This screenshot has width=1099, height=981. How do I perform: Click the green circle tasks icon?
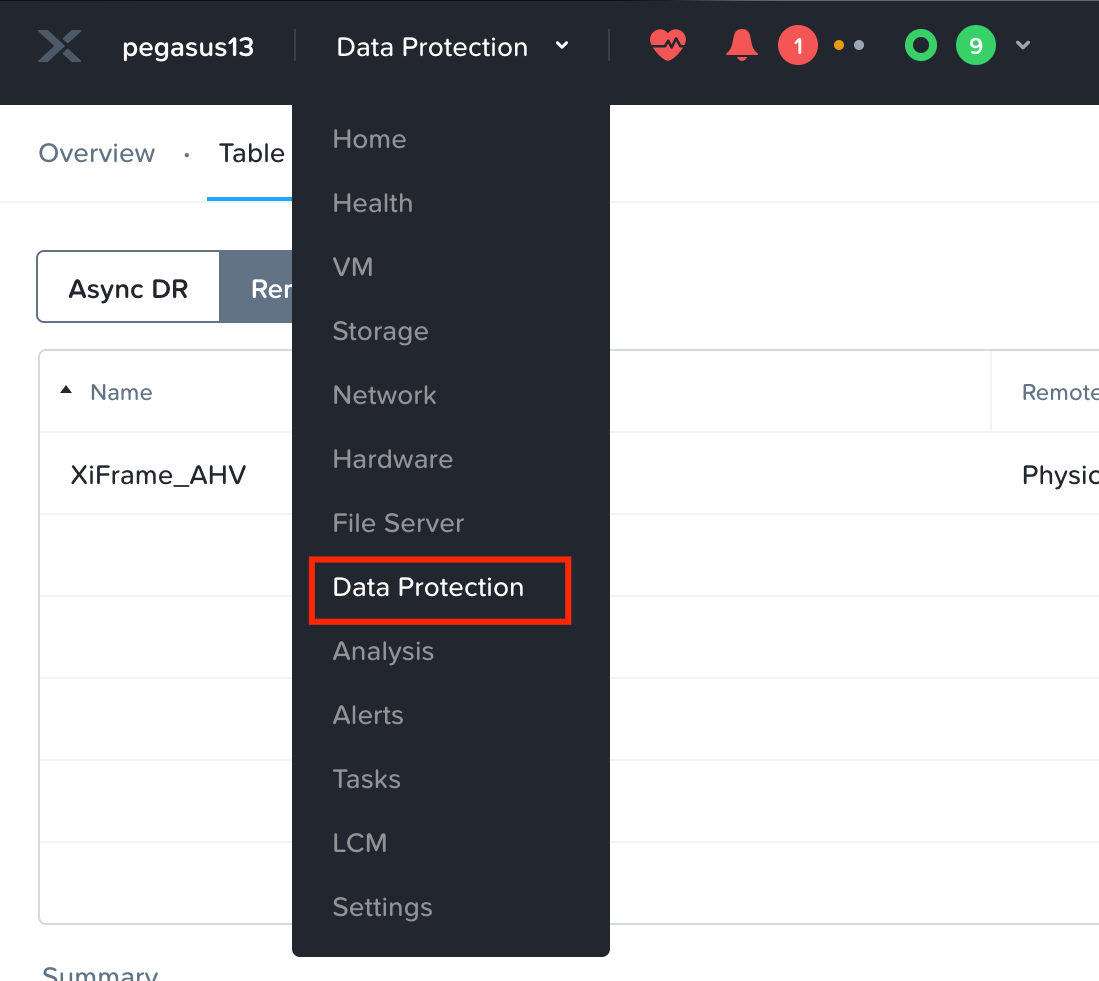pos(920,46)
